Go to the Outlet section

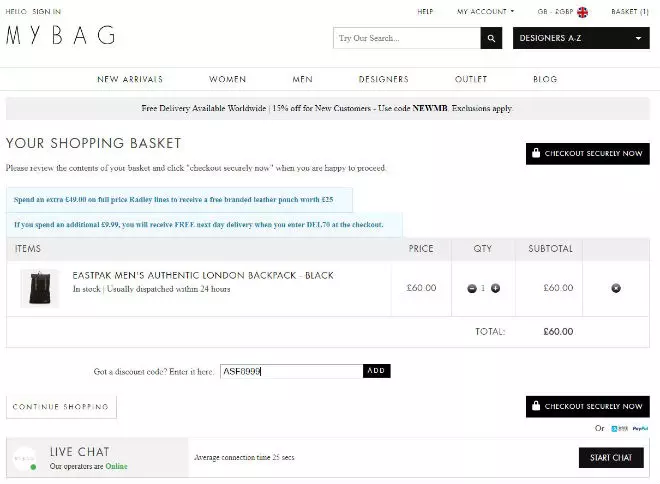click(x=471, y=79)
